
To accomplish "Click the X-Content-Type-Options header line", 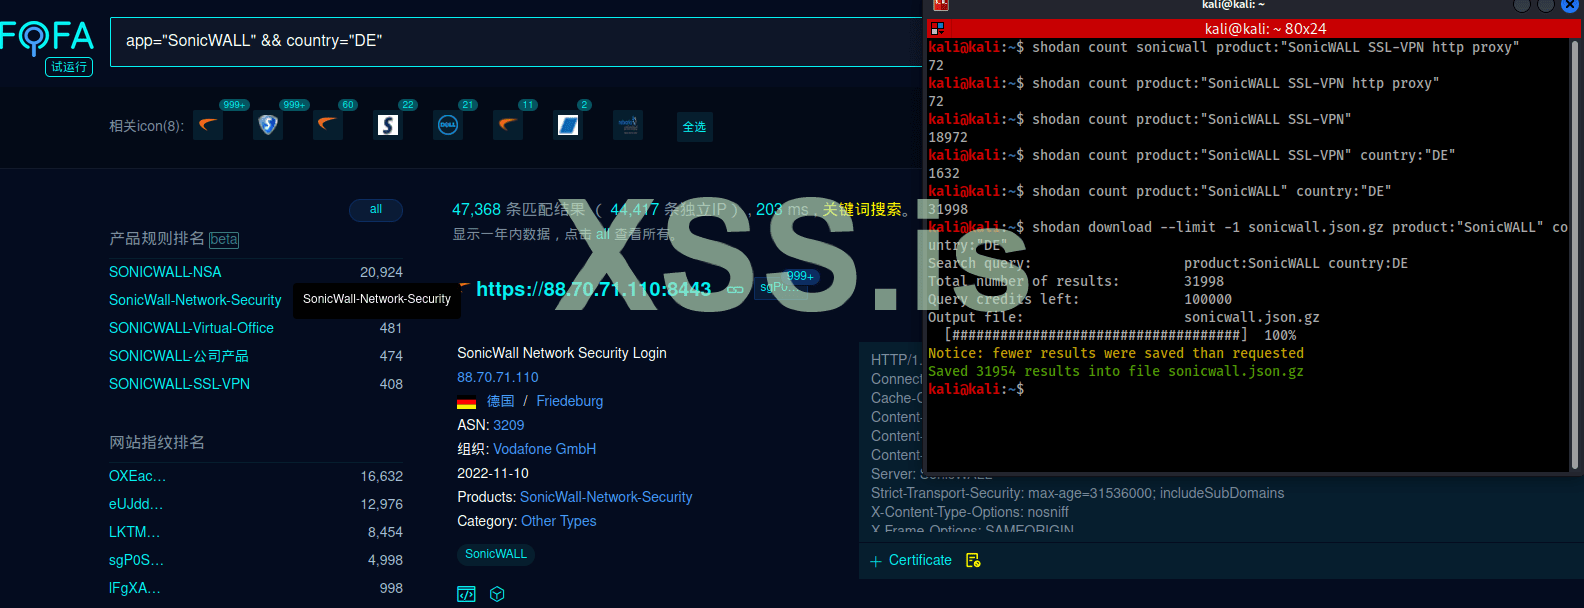I will click(969, 512).
